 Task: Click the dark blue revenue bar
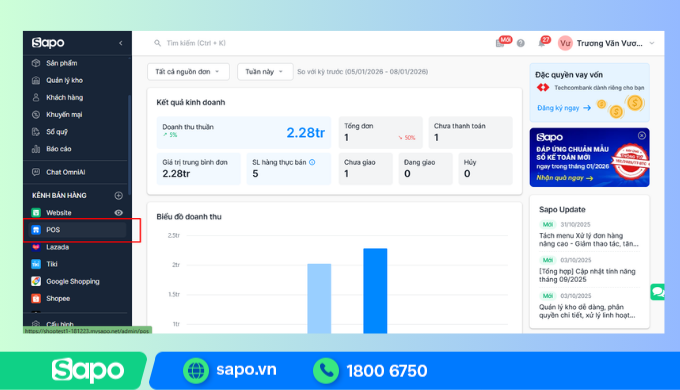pos(375,291)
